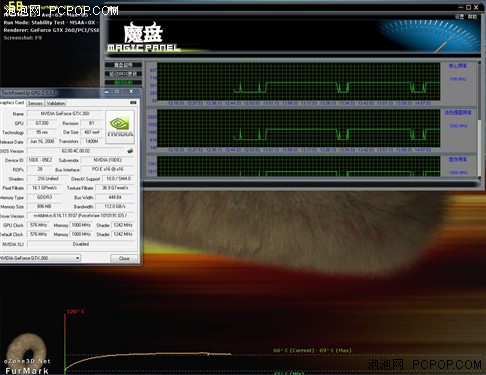Screen dimensions: 486x375
Task: Minimize the GPU-Z window
Action: [x=107, y=91]
